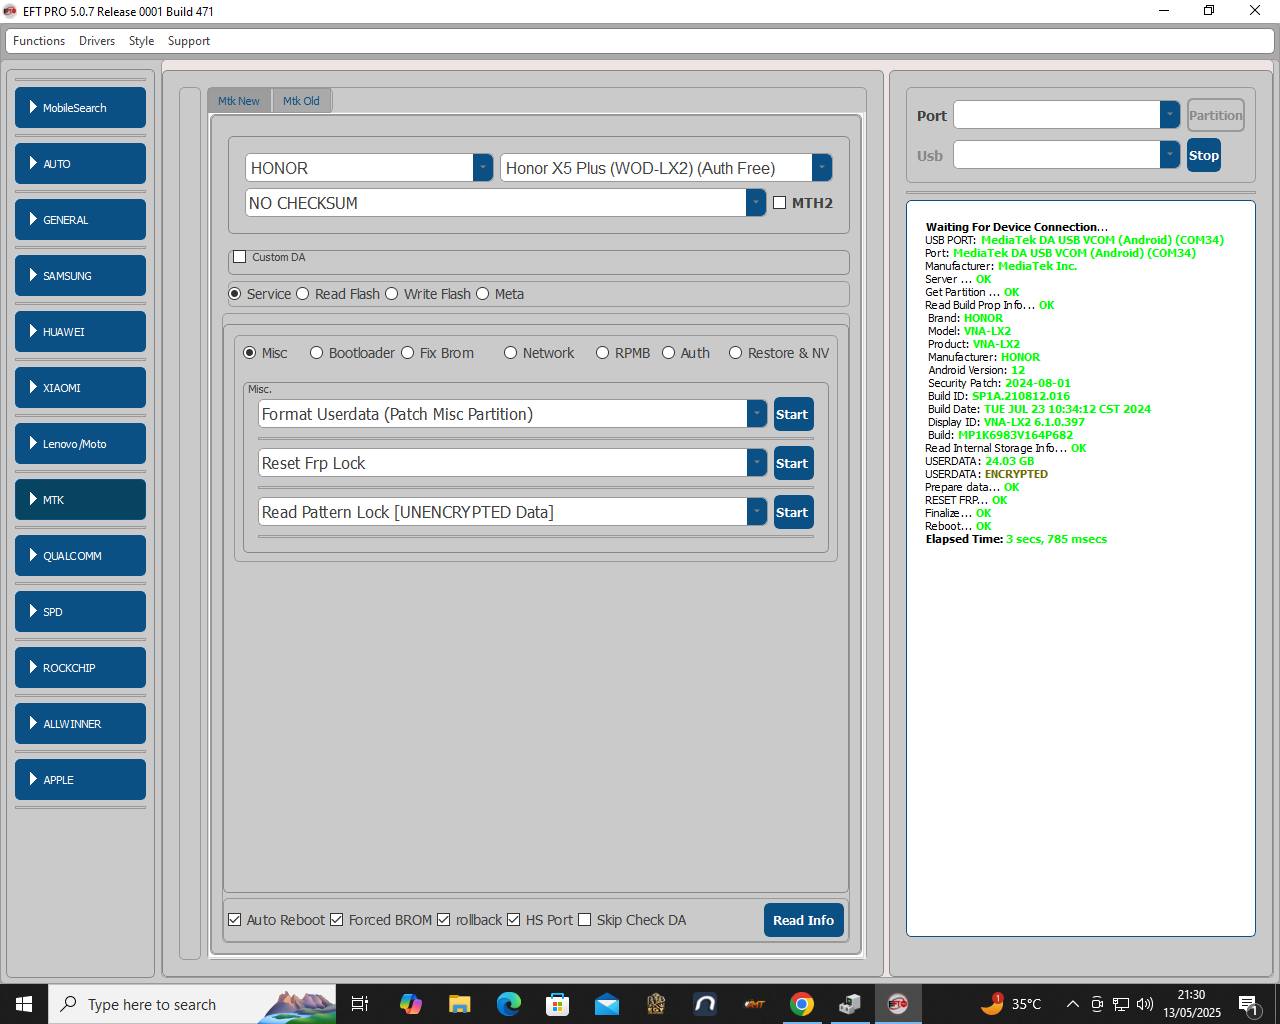Select the Fix Brom radio option

coord(408,353)
